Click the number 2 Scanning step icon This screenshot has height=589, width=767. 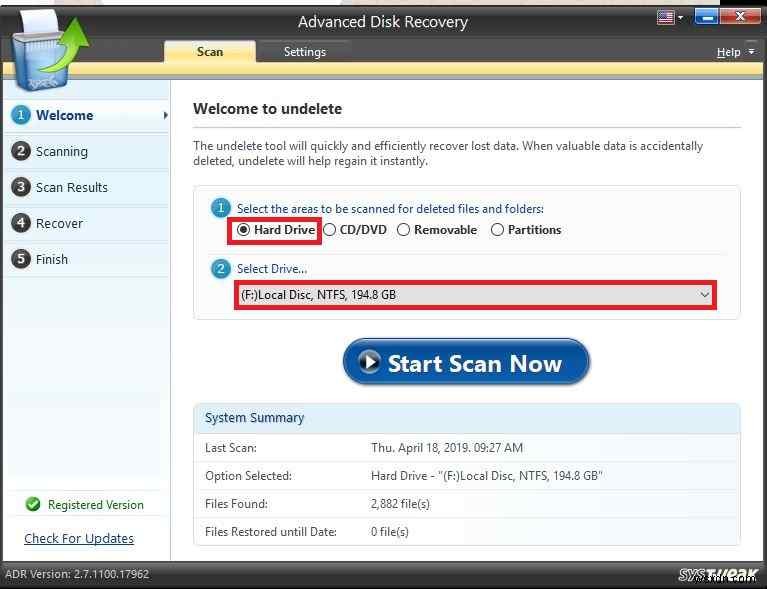[21, 151]
